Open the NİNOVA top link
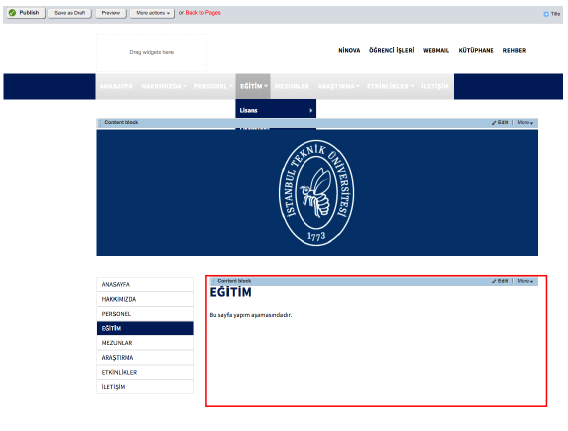568x431 pixels. 349,50
